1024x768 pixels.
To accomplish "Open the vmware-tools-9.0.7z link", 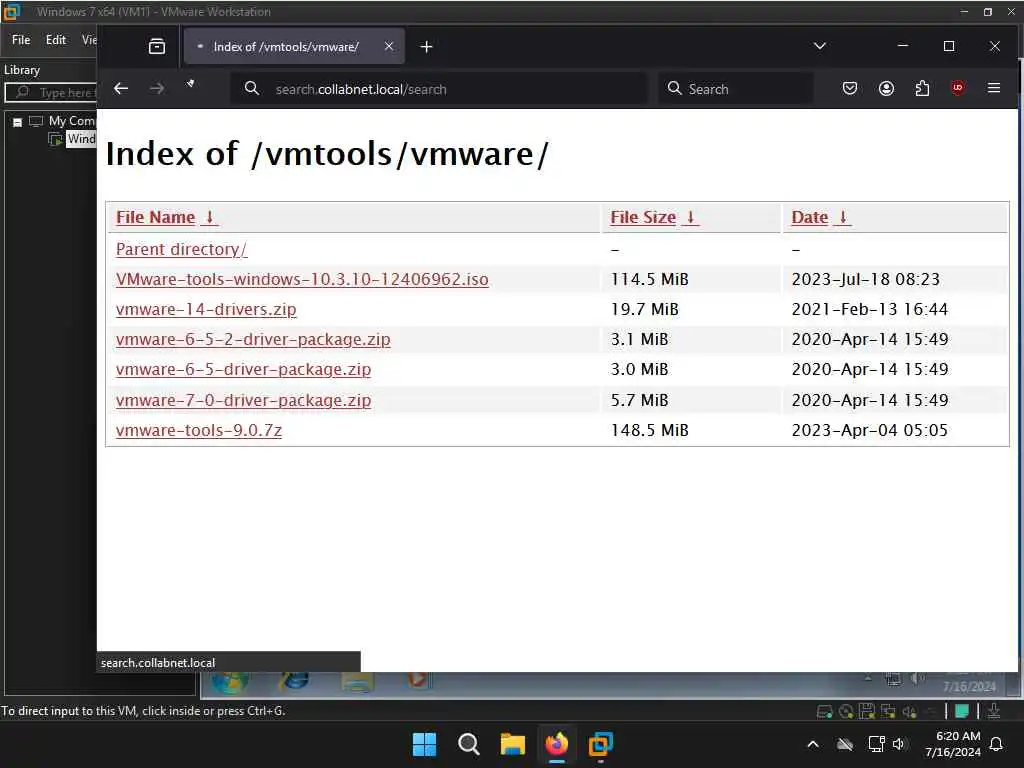I will pos(199,430).
